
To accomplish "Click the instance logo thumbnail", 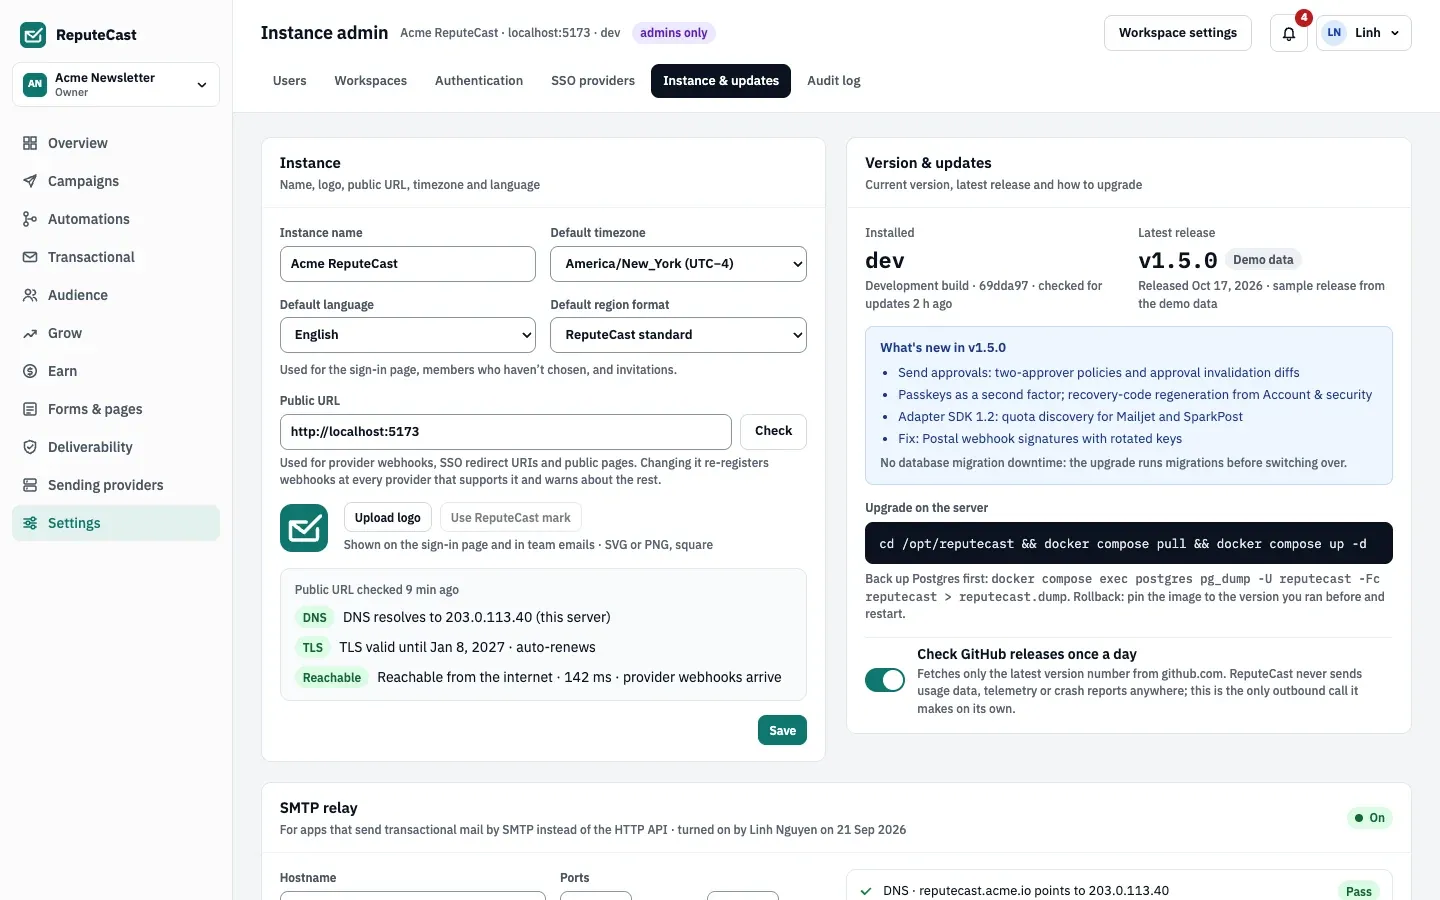I will click(304, 528).
